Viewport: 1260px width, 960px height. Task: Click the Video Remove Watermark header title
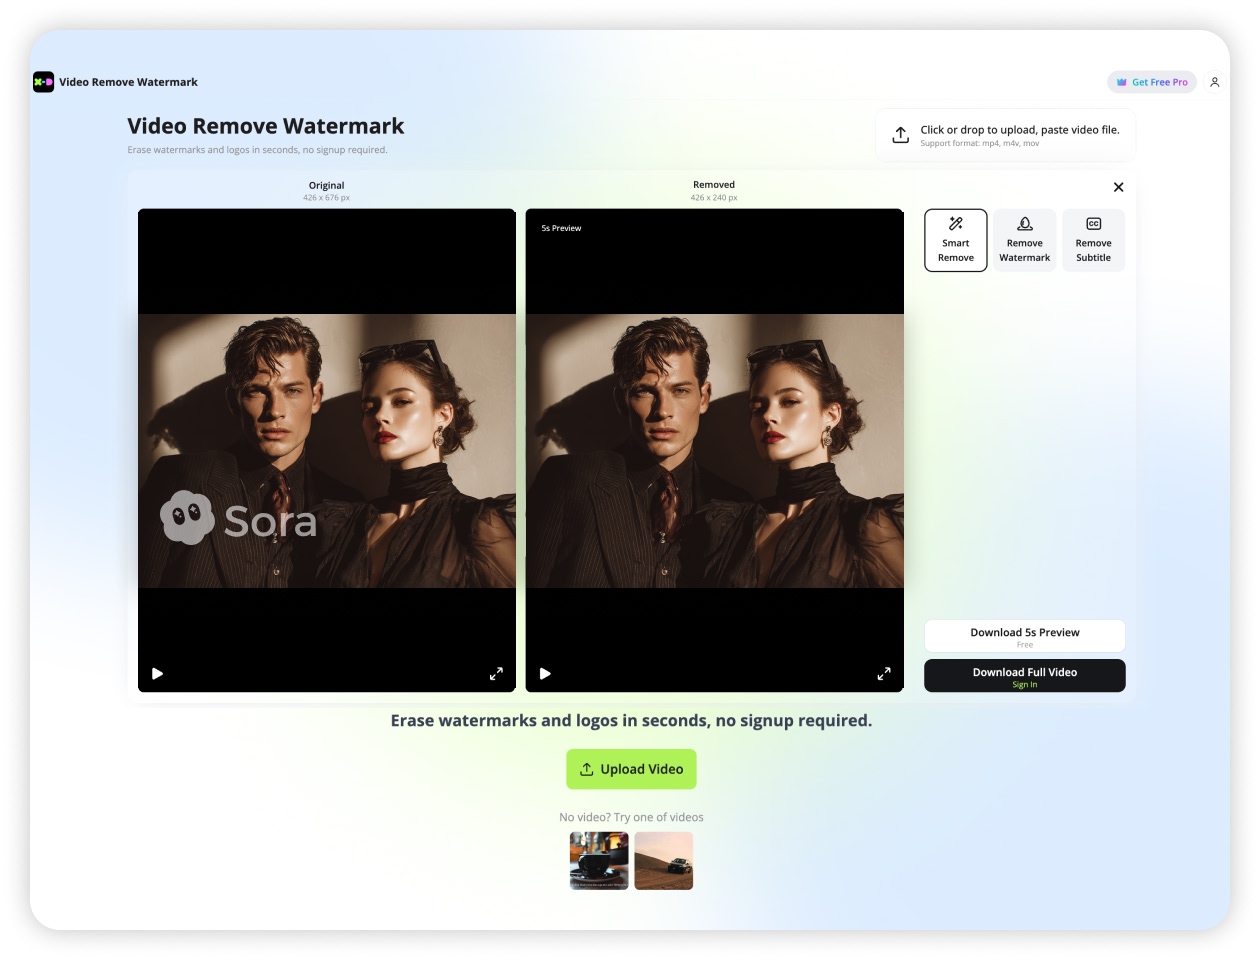pyautogui.click(x=128, y=82)
